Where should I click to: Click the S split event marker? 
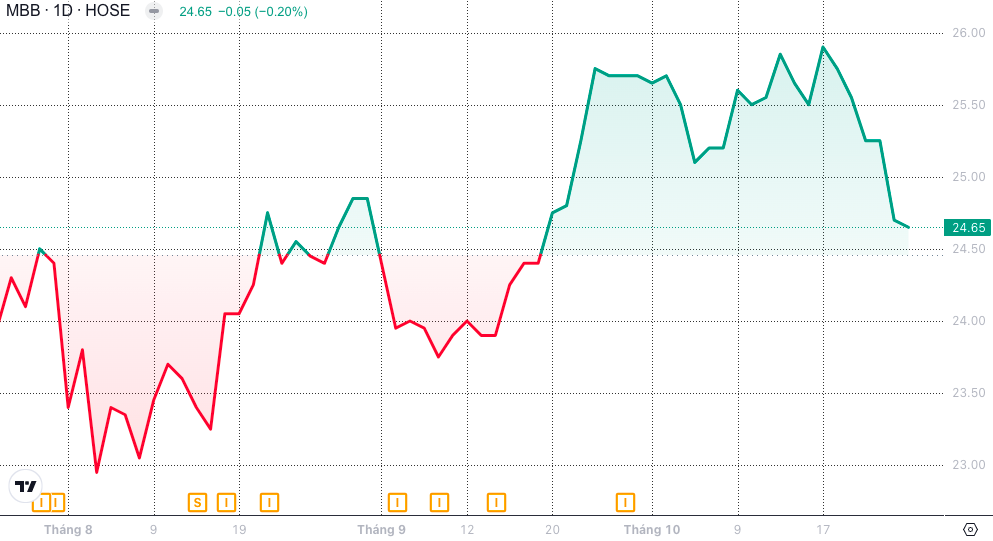pyautogui.click(x=197, y=502)
